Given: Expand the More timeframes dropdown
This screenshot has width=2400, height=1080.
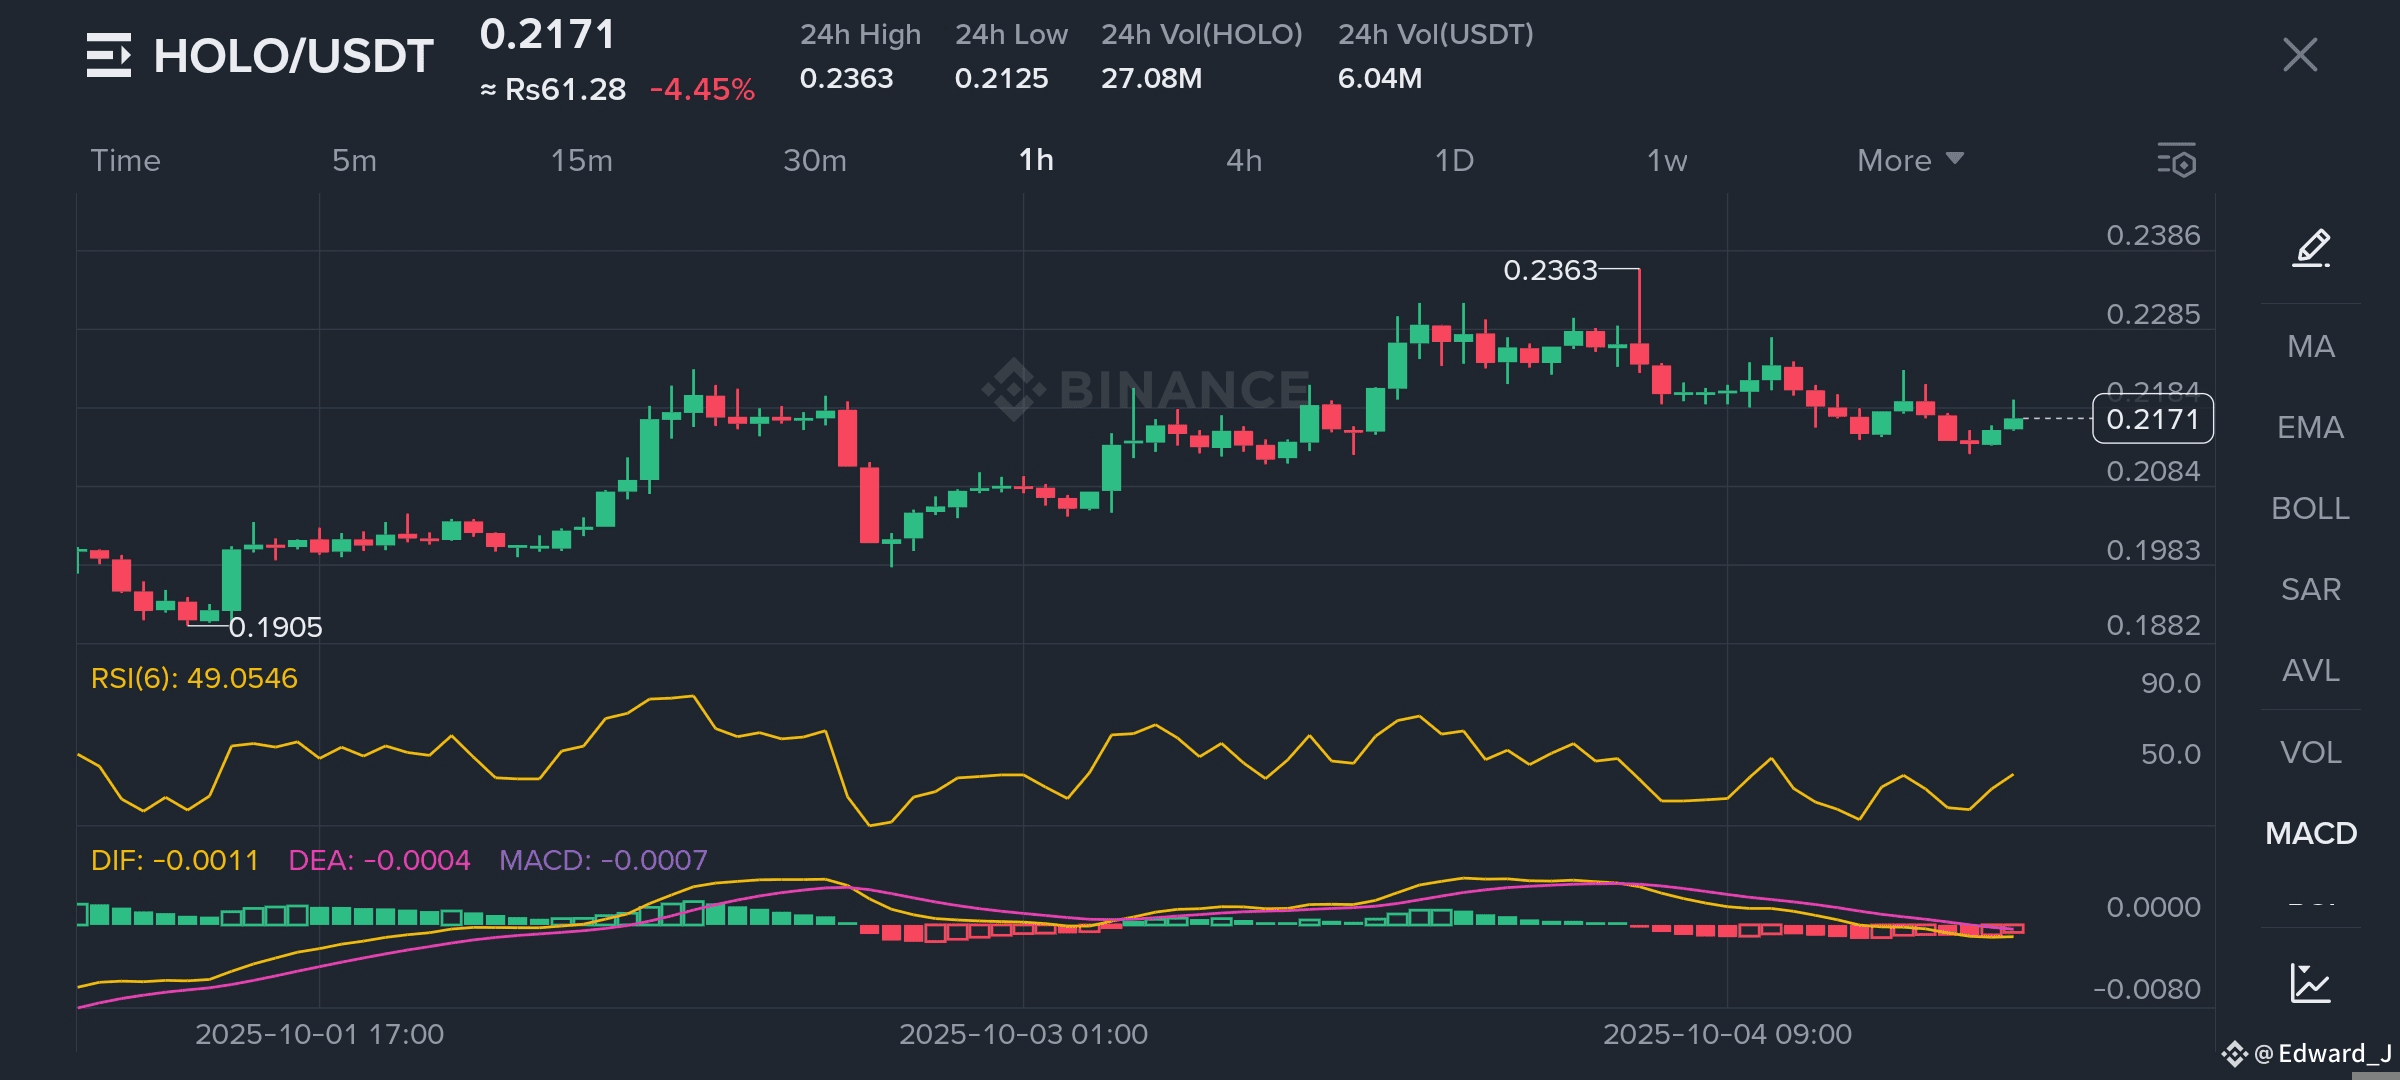Looking at the screenshot, I should coord(1909,160).
